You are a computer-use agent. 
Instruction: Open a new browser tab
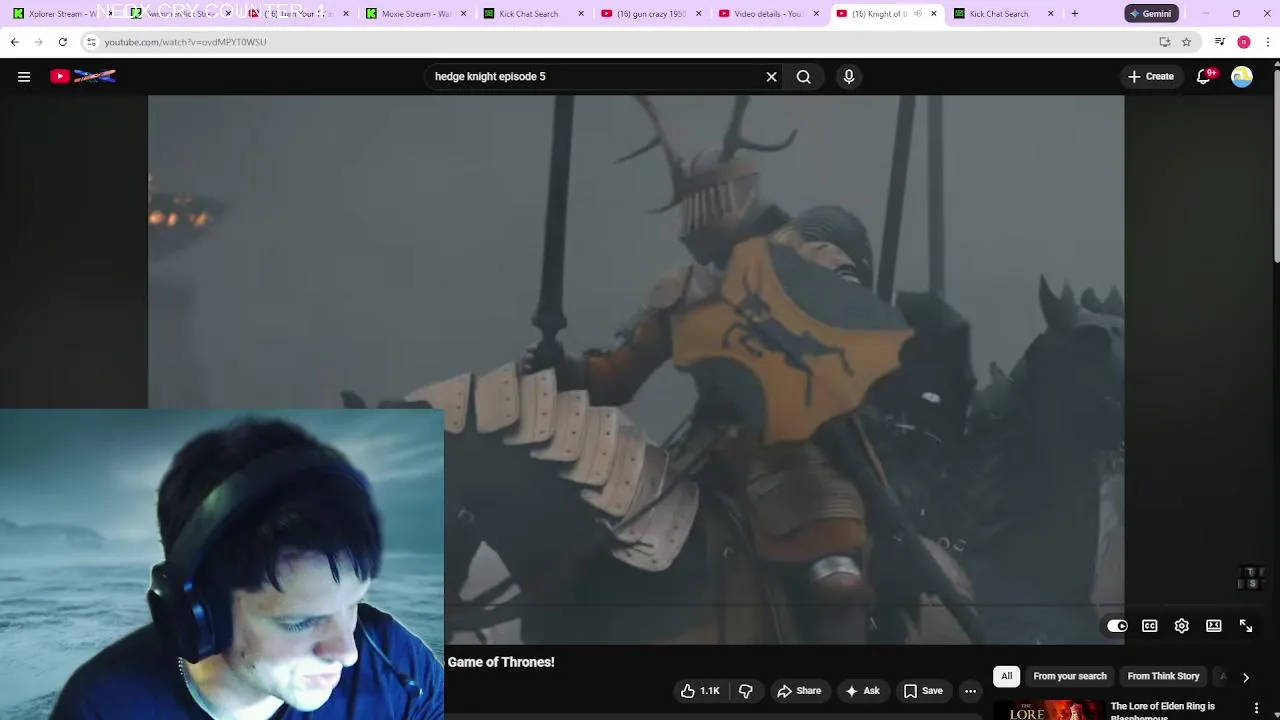1075,13
